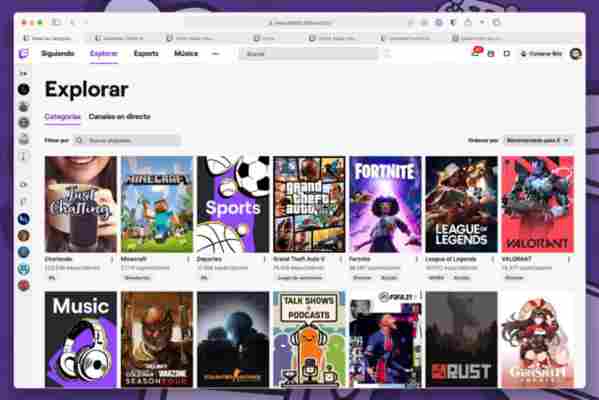The height and width of the screenshot is (400, 599).
Task: Open the League of Legends thumbnail
Action: [x=461, y=204]
